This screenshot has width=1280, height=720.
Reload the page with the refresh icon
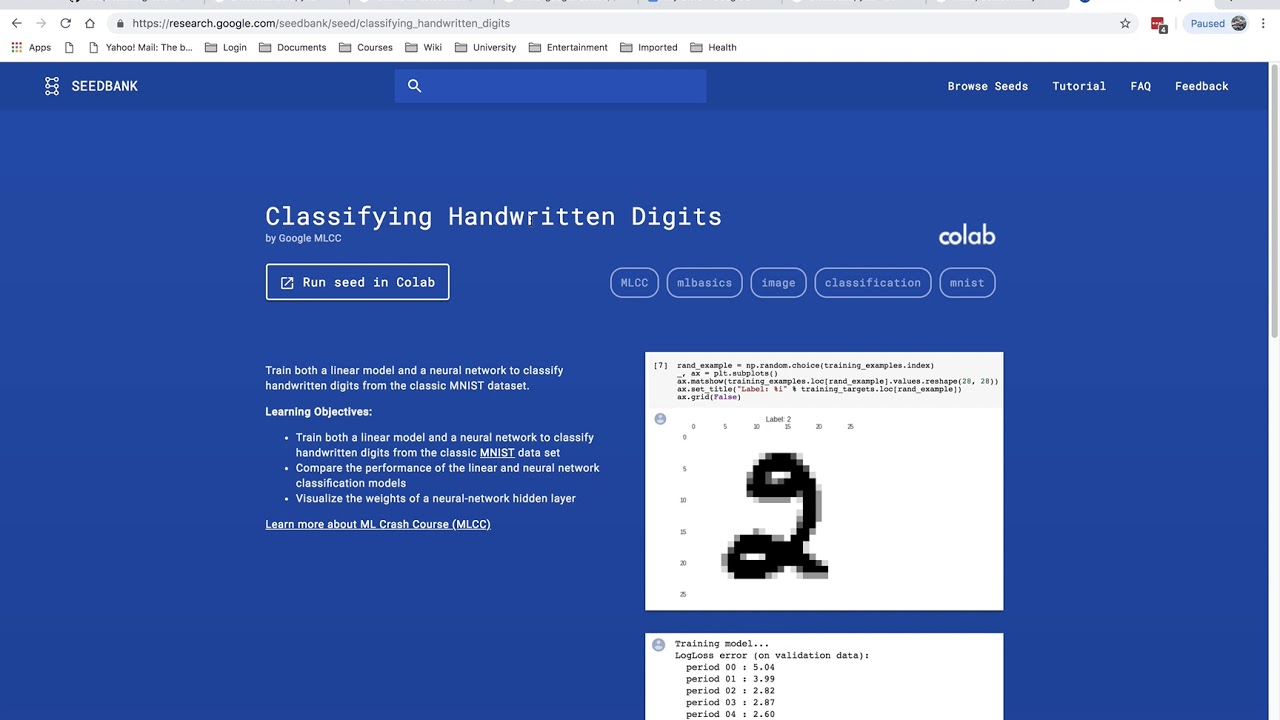coord(65,23)
